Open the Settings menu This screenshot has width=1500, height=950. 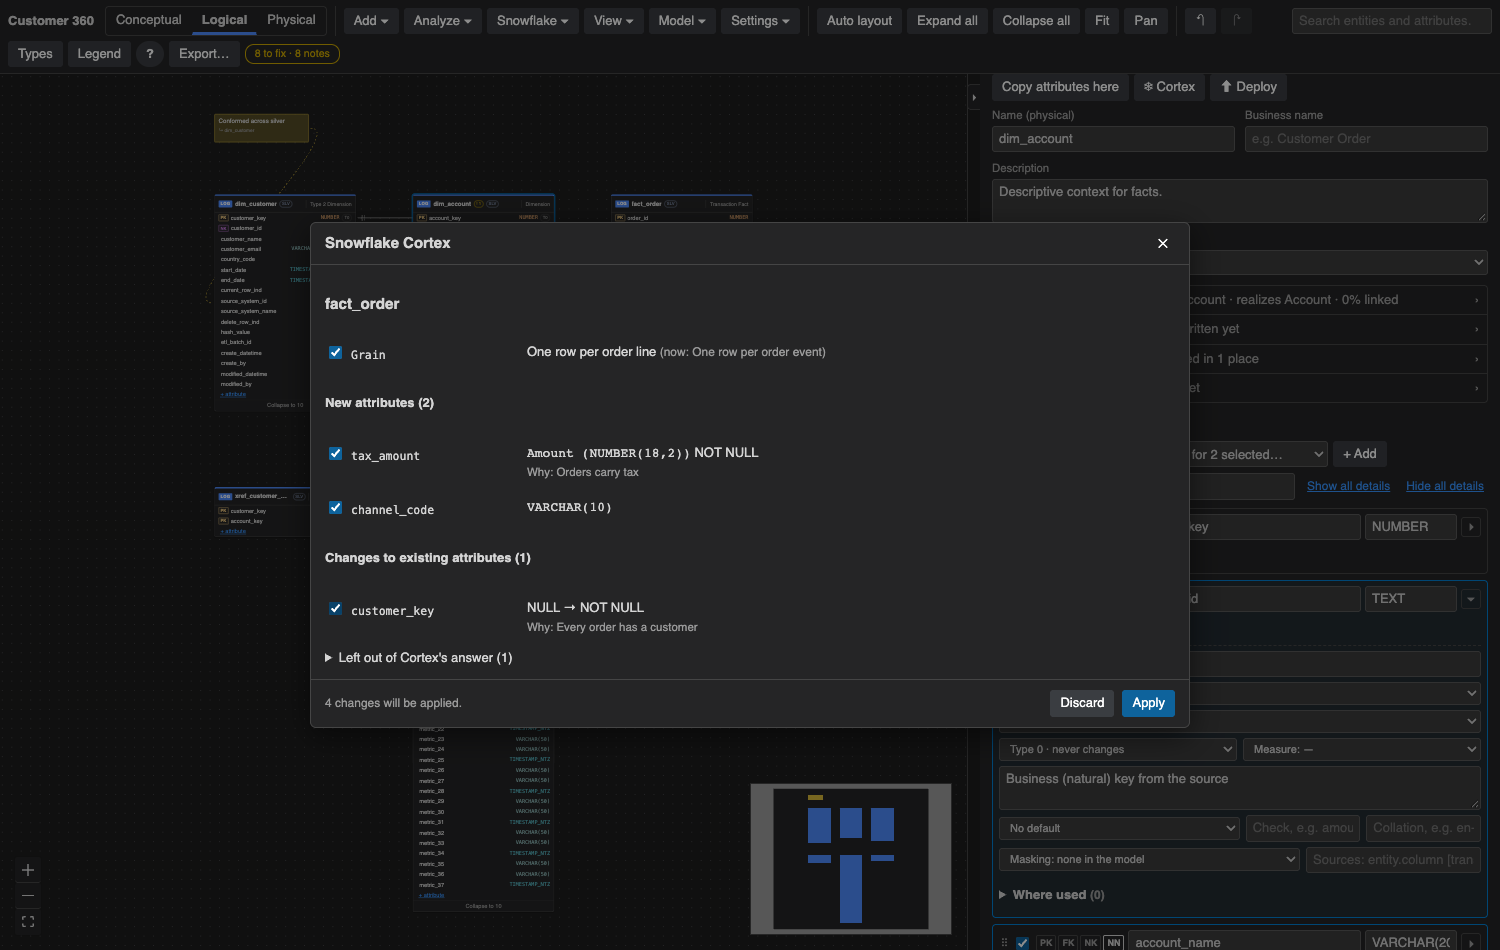(760, 20)
